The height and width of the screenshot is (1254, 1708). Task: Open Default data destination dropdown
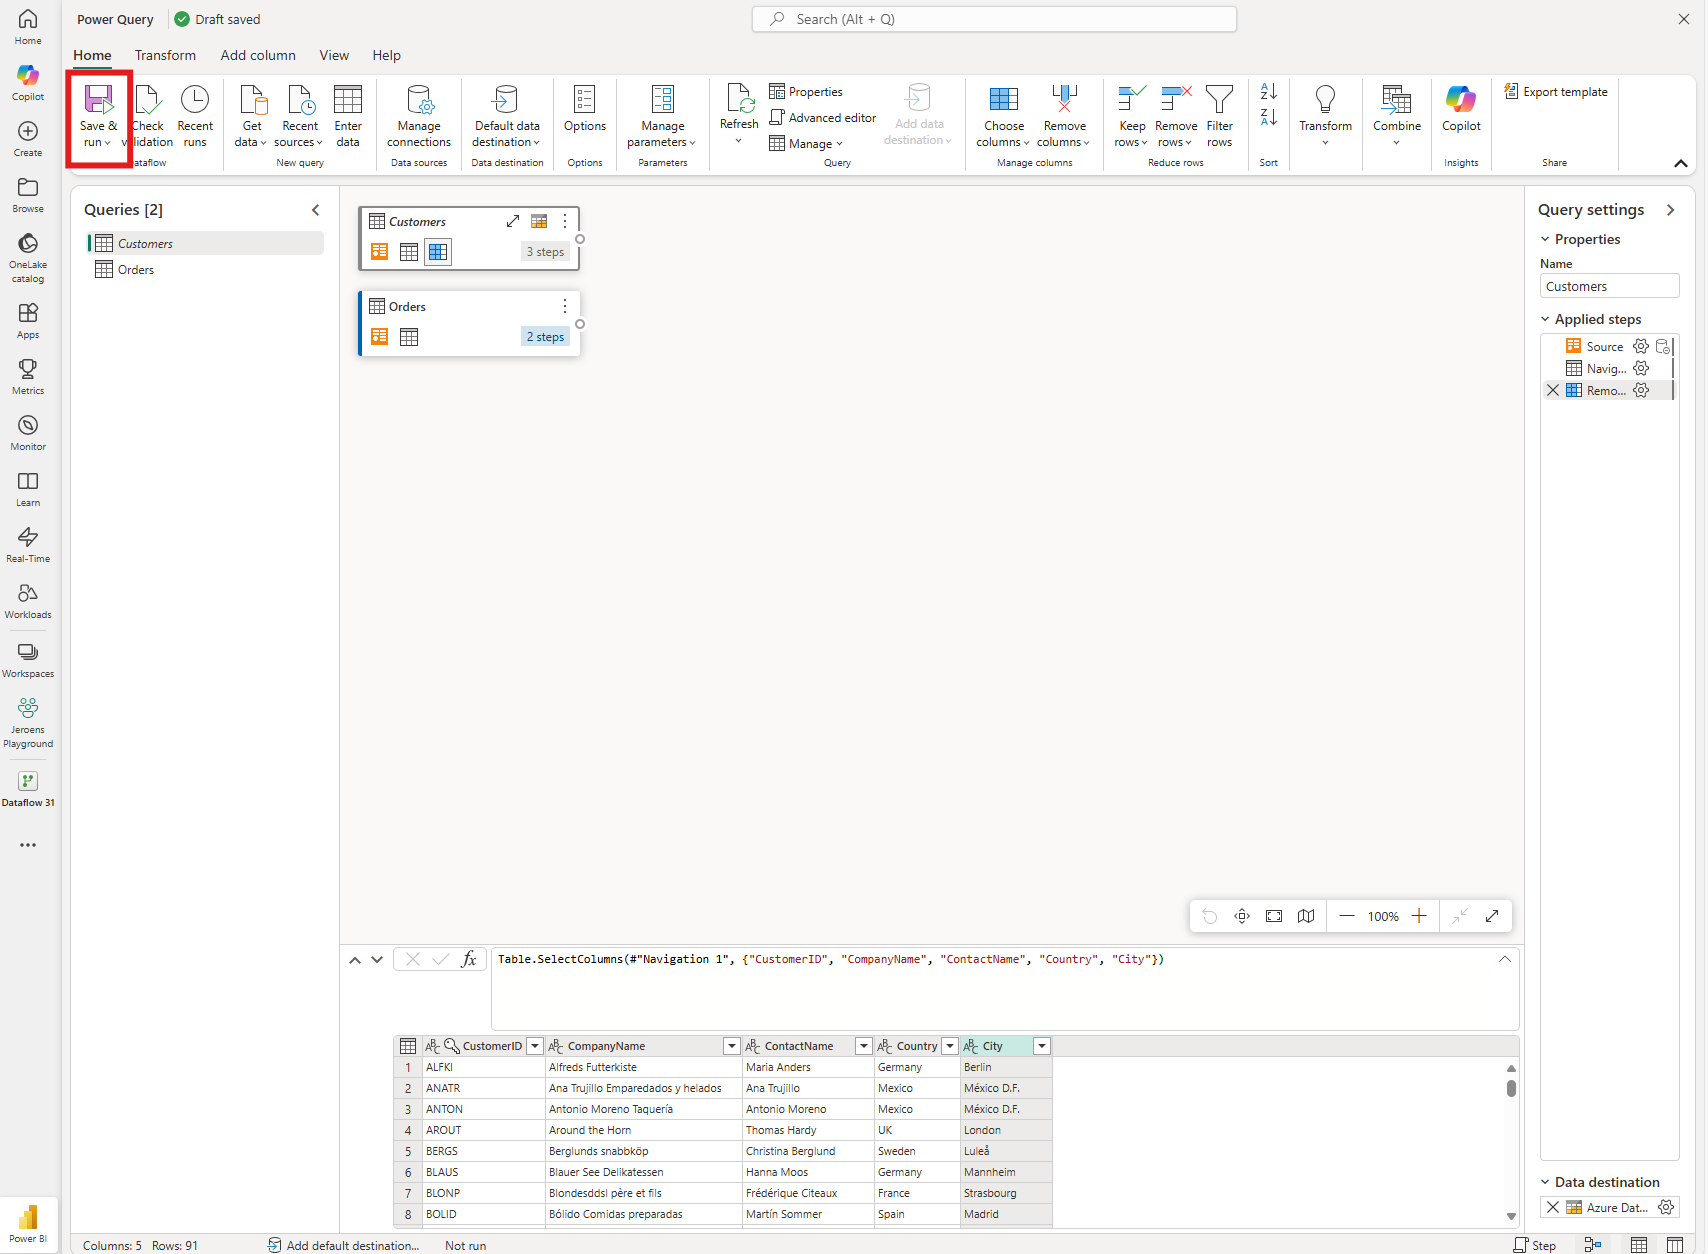point(507,117)
